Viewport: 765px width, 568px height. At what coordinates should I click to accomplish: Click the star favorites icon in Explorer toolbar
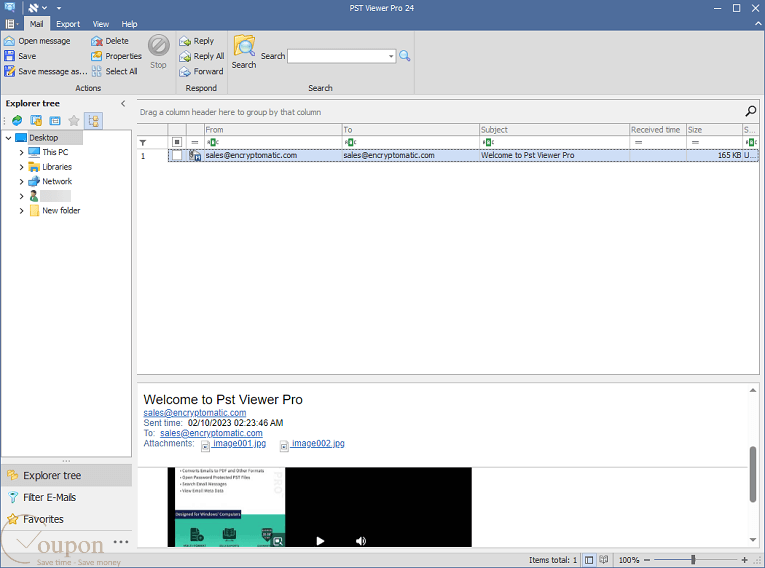74,121
